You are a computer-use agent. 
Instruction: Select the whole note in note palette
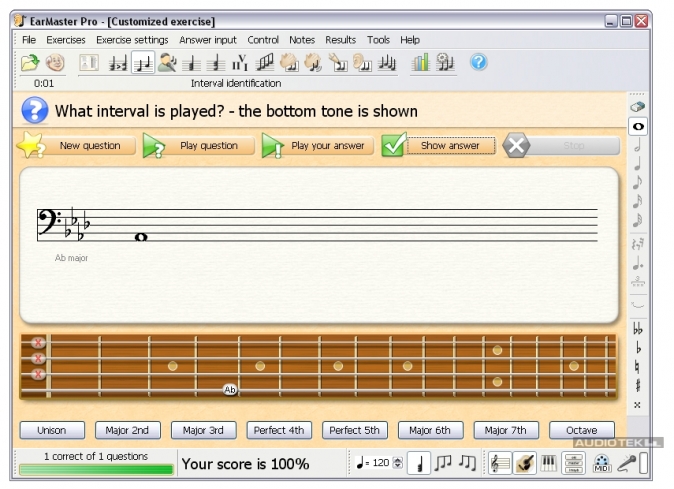pos(638,126)
